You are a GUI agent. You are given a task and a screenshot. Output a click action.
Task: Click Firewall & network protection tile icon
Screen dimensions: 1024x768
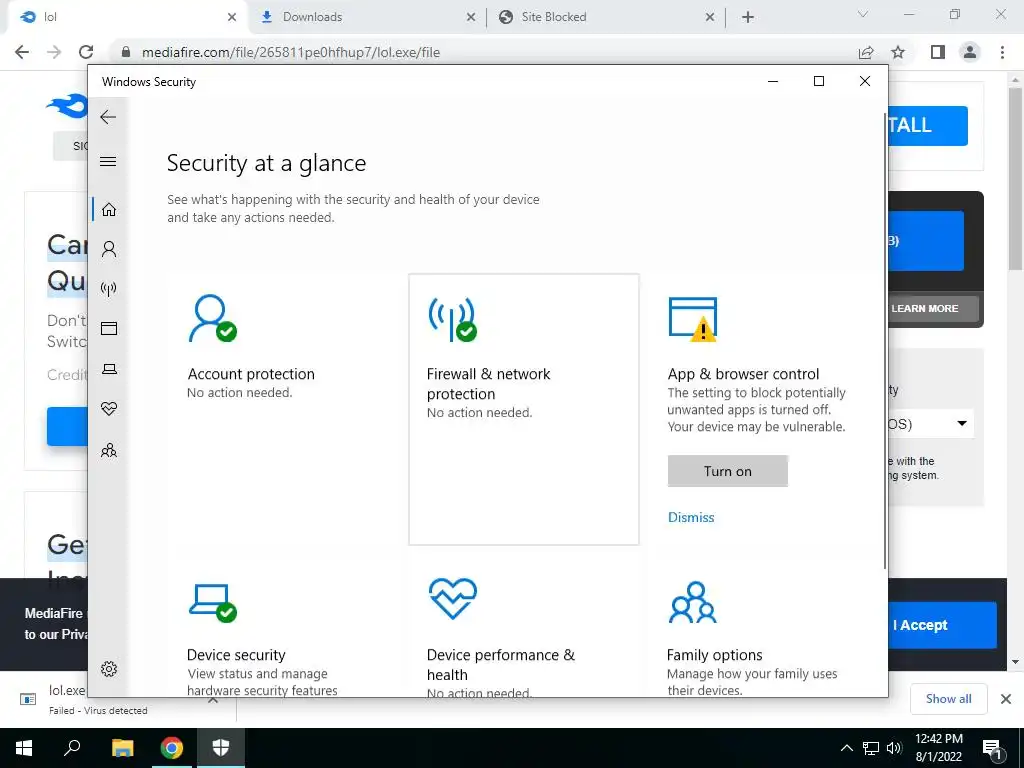coord(453,319)
